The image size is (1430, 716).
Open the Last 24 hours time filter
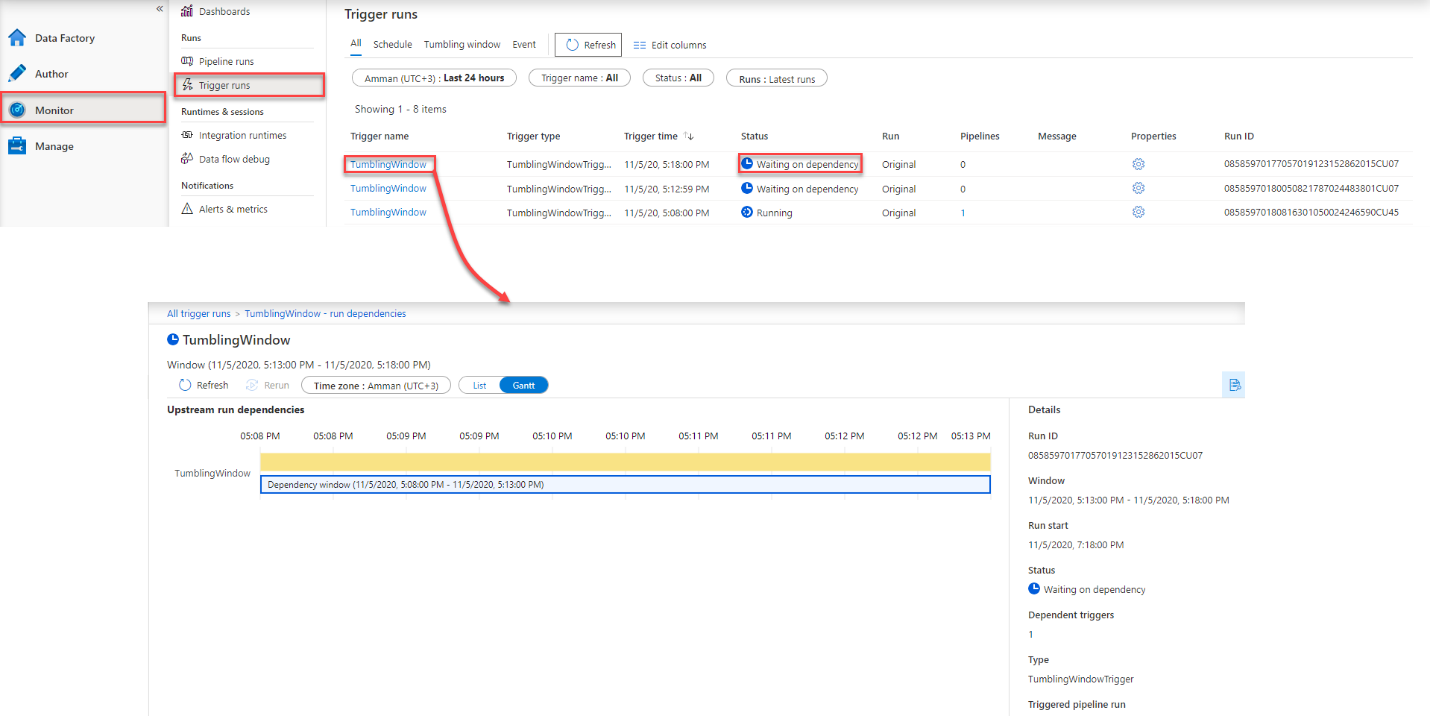click(434, 78)
